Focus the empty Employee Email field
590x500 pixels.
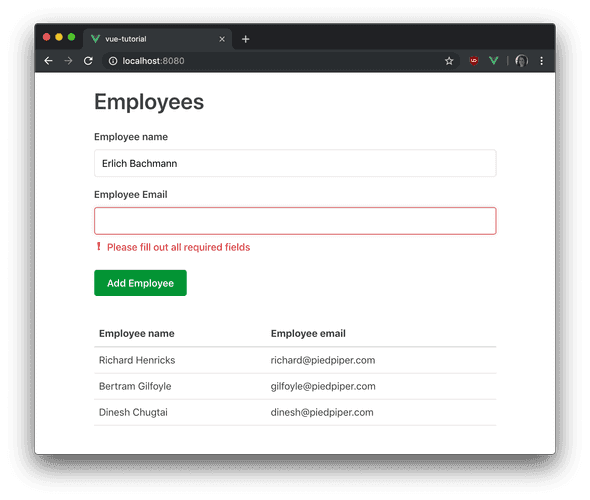tap(295, 221)
